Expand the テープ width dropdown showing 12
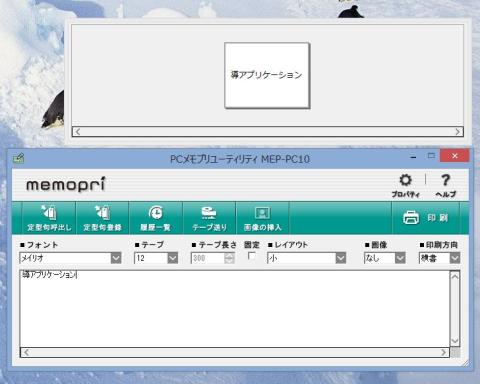Image resolution: width=480 pixels, height=384 pixels. [173, 258]
